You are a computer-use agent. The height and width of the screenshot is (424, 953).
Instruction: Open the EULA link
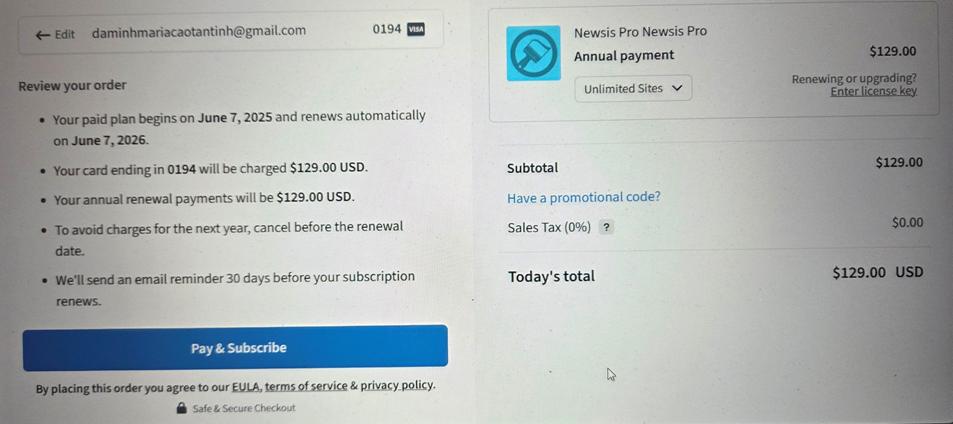(245, 386)
